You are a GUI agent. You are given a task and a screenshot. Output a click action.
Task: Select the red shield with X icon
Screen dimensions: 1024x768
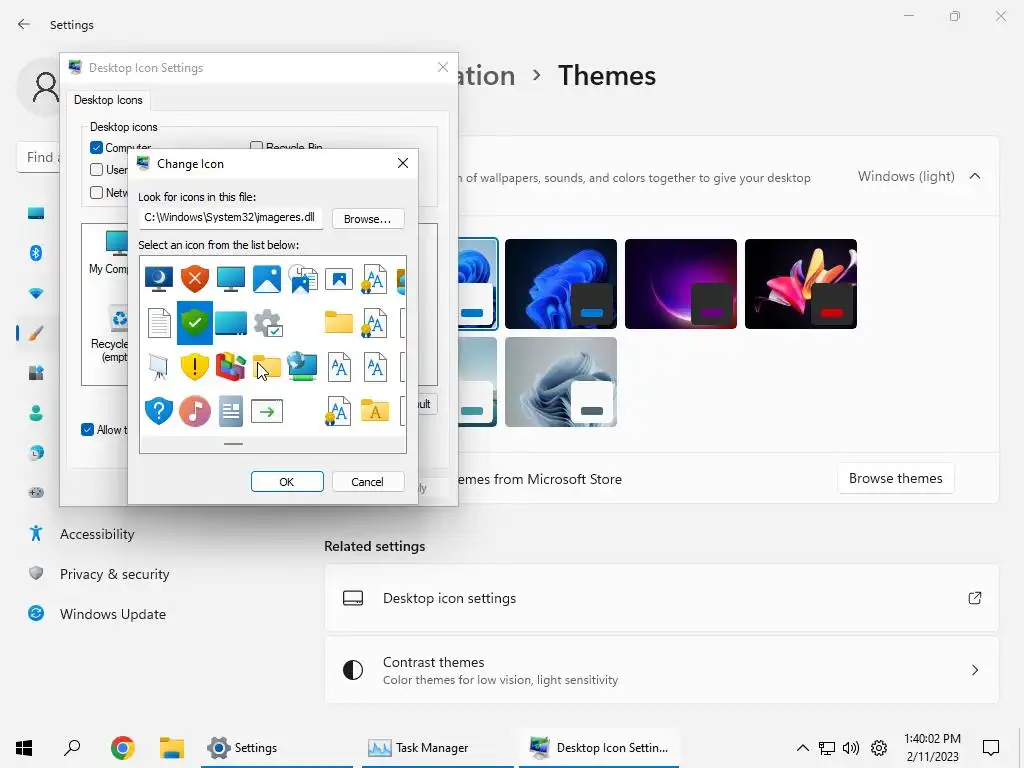tap(195, 279)
